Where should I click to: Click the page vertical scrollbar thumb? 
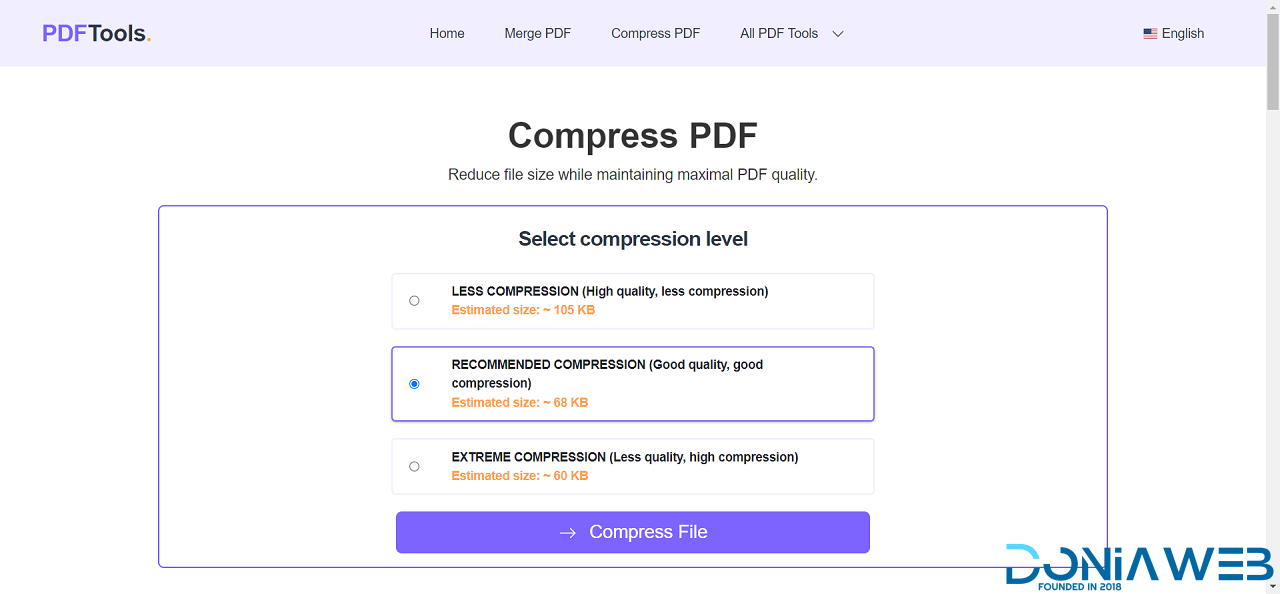[x=1272, y=60]
